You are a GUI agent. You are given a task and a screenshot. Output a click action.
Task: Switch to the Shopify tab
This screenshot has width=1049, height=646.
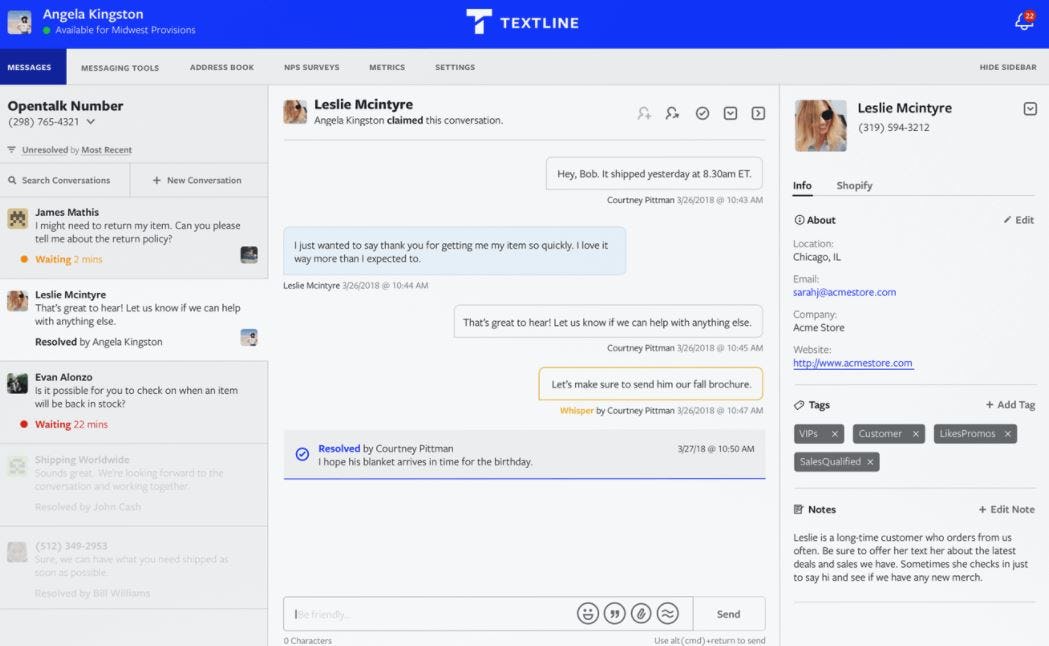click(855, 185)
